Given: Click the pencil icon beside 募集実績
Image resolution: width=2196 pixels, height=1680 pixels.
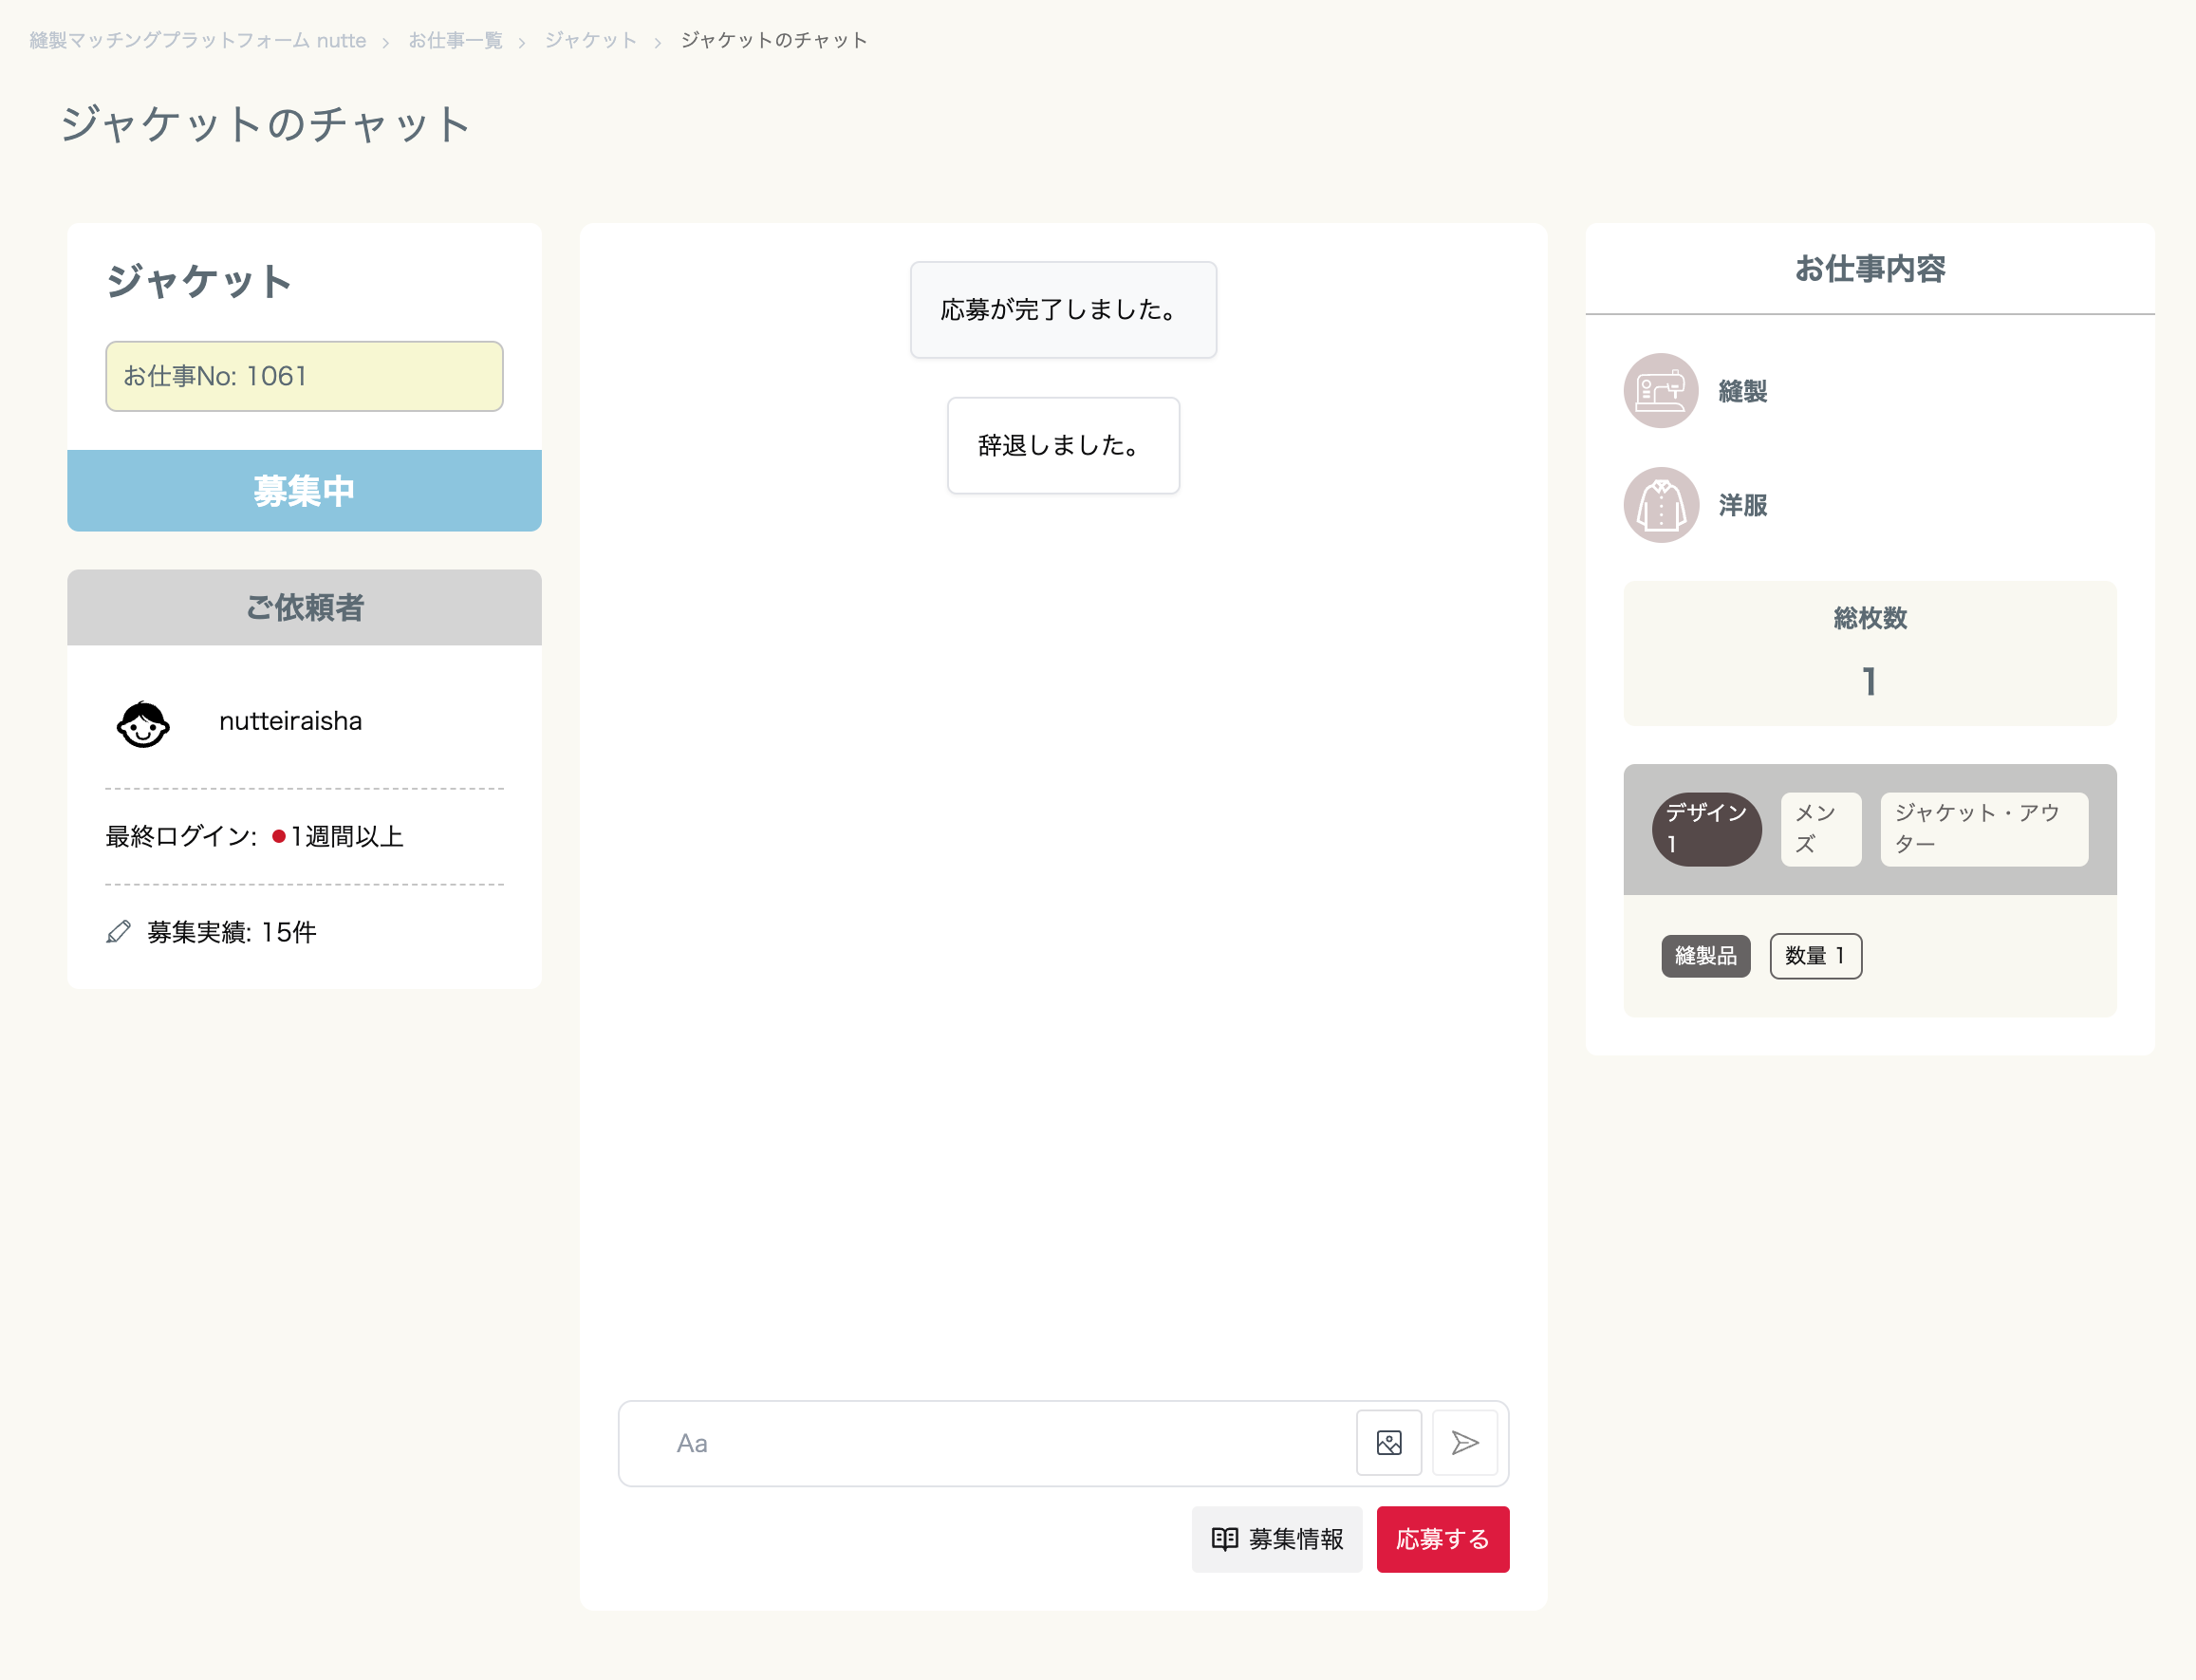Looking at the screenshot, I should coord(118,932).
